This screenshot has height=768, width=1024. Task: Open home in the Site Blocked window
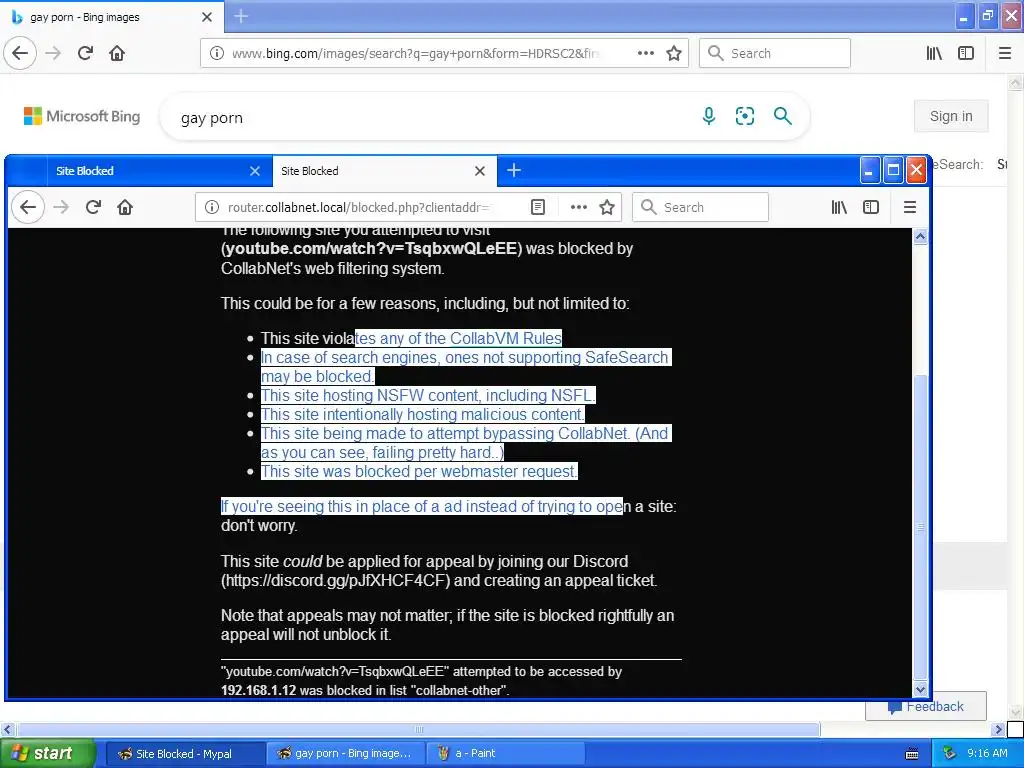125,207
